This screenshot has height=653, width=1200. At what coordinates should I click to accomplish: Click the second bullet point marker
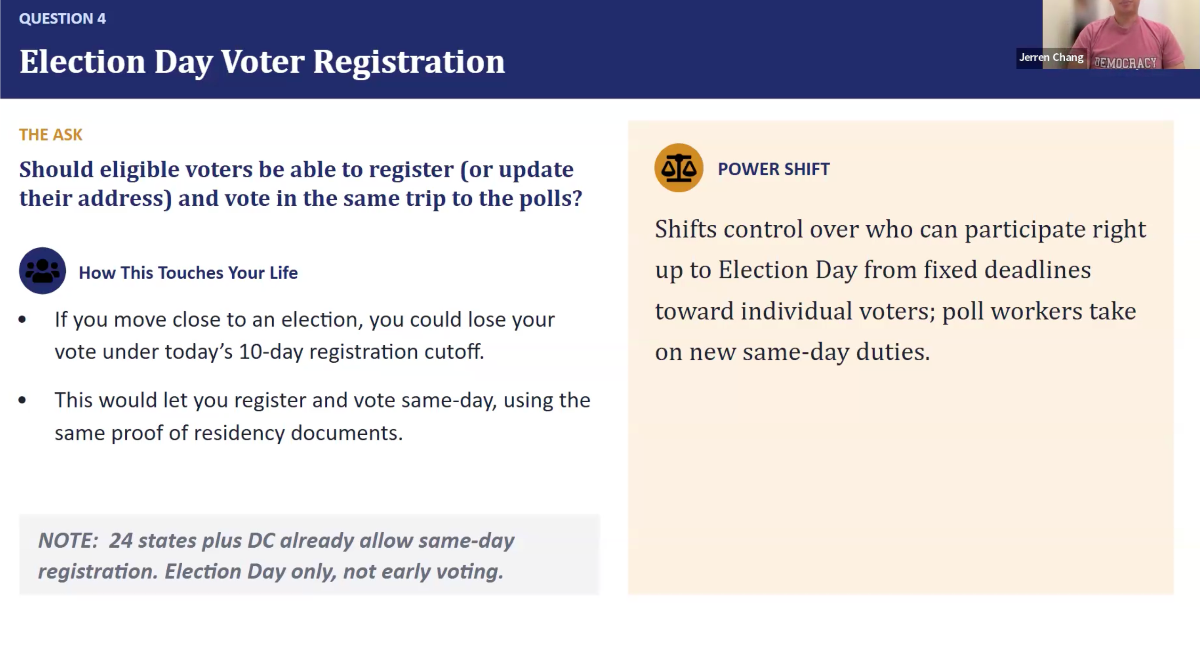[23, 401]
